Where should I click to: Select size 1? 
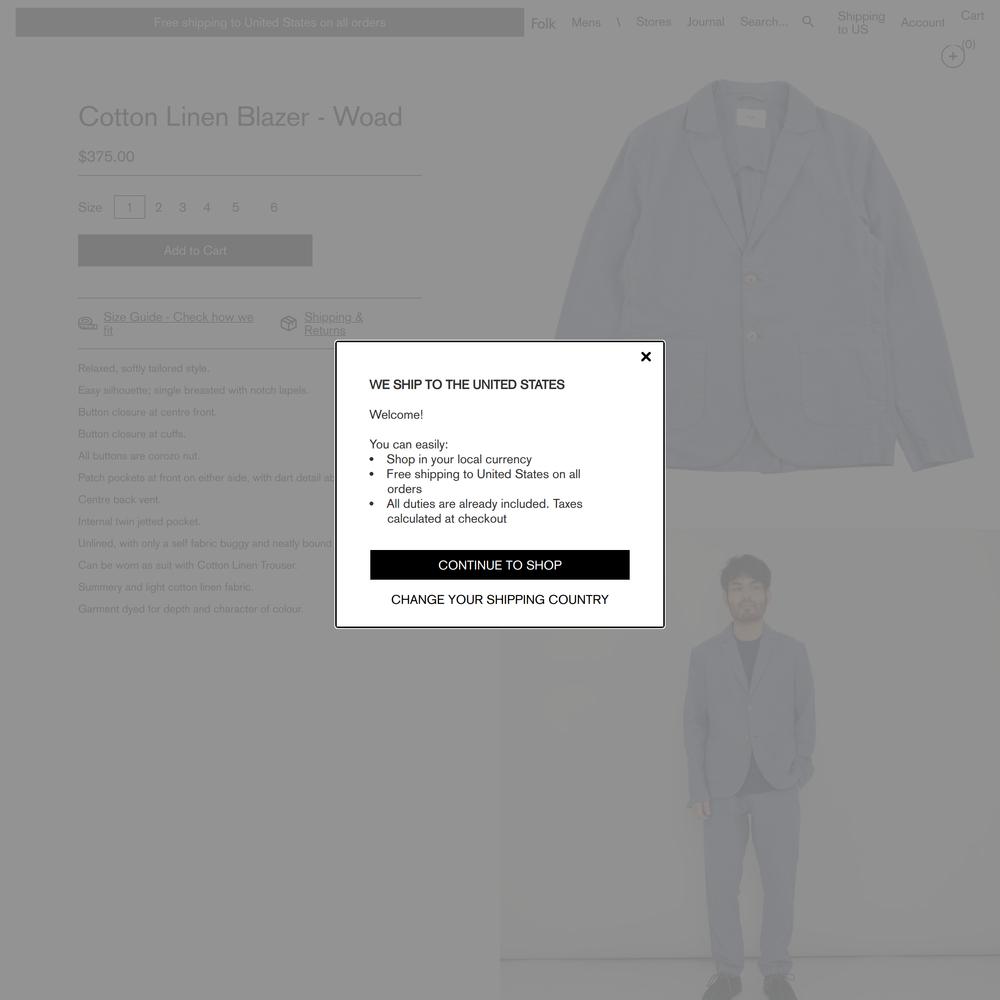pos(129,207)
